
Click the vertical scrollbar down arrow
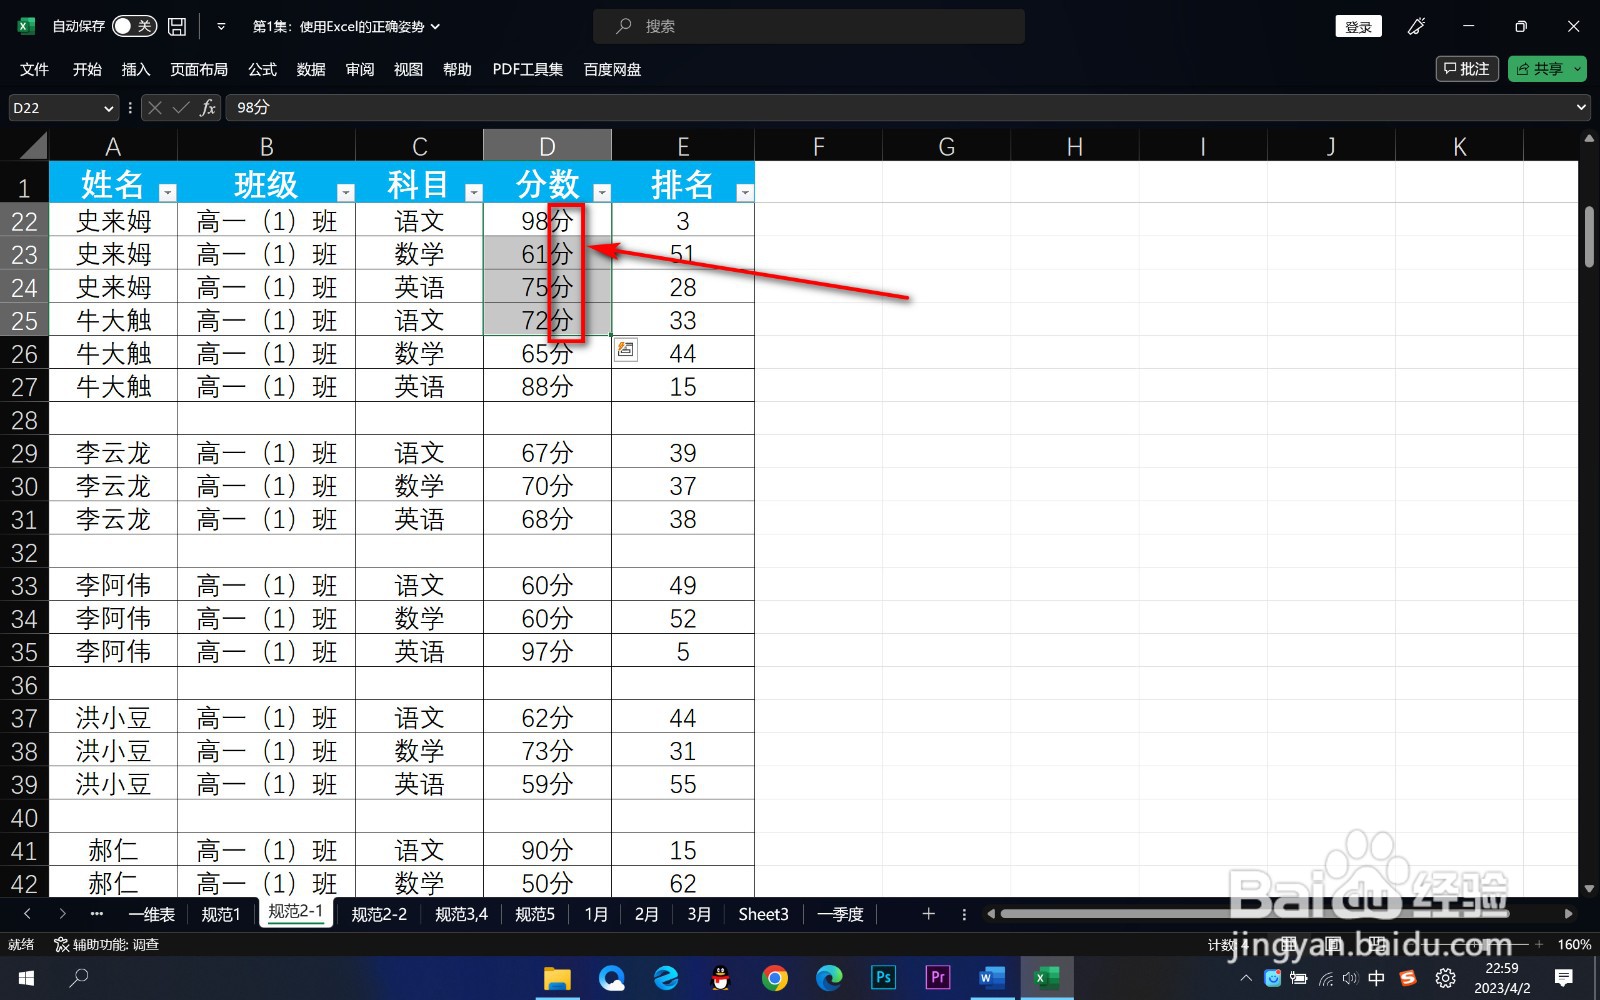(x=1589, y=888)
